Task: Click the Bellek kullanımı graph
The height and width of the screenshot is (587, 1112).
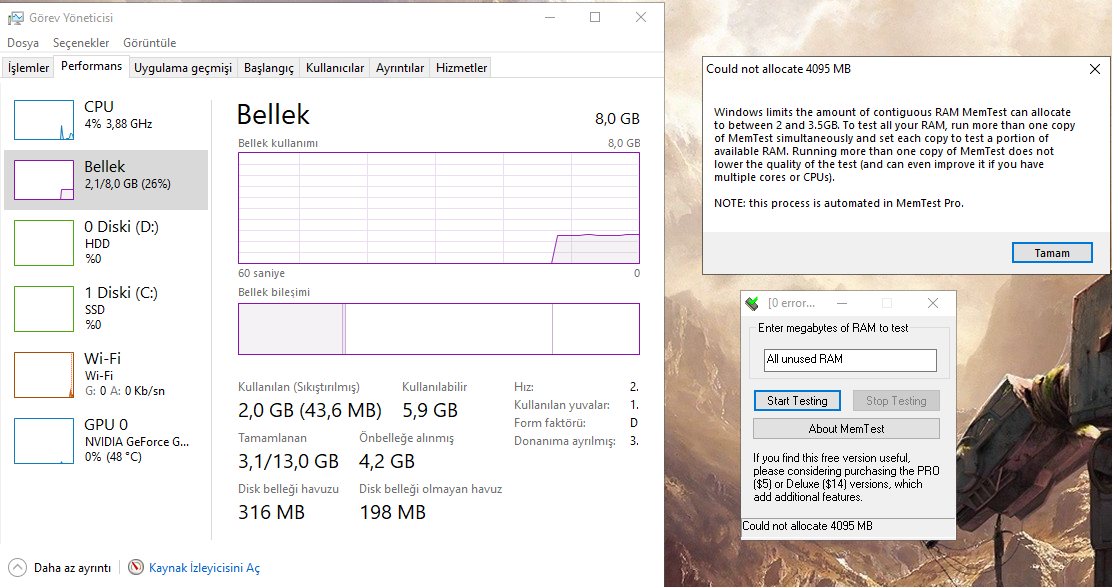Action: pyautogui.click(x=439, y=208)
